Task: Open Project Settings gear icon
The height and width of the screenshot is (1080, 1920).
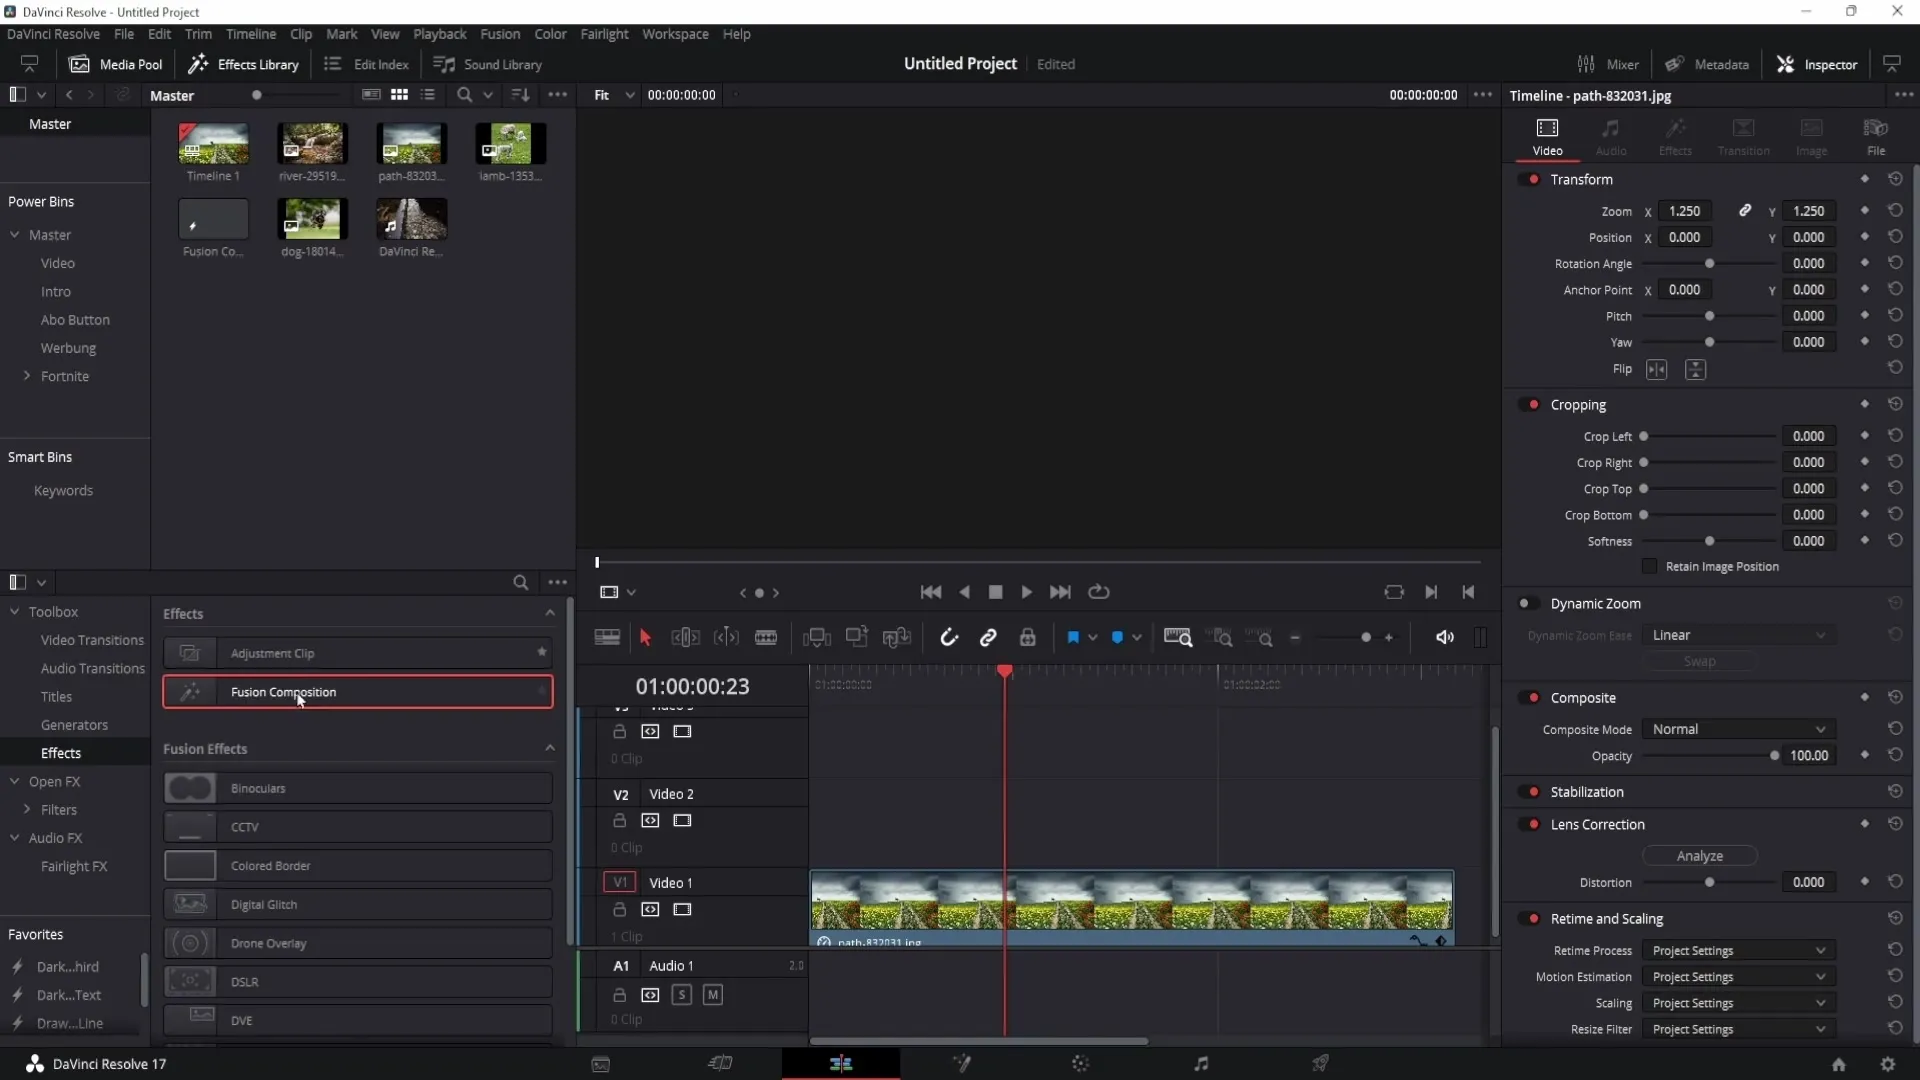Action: tap(1887, 1065)
